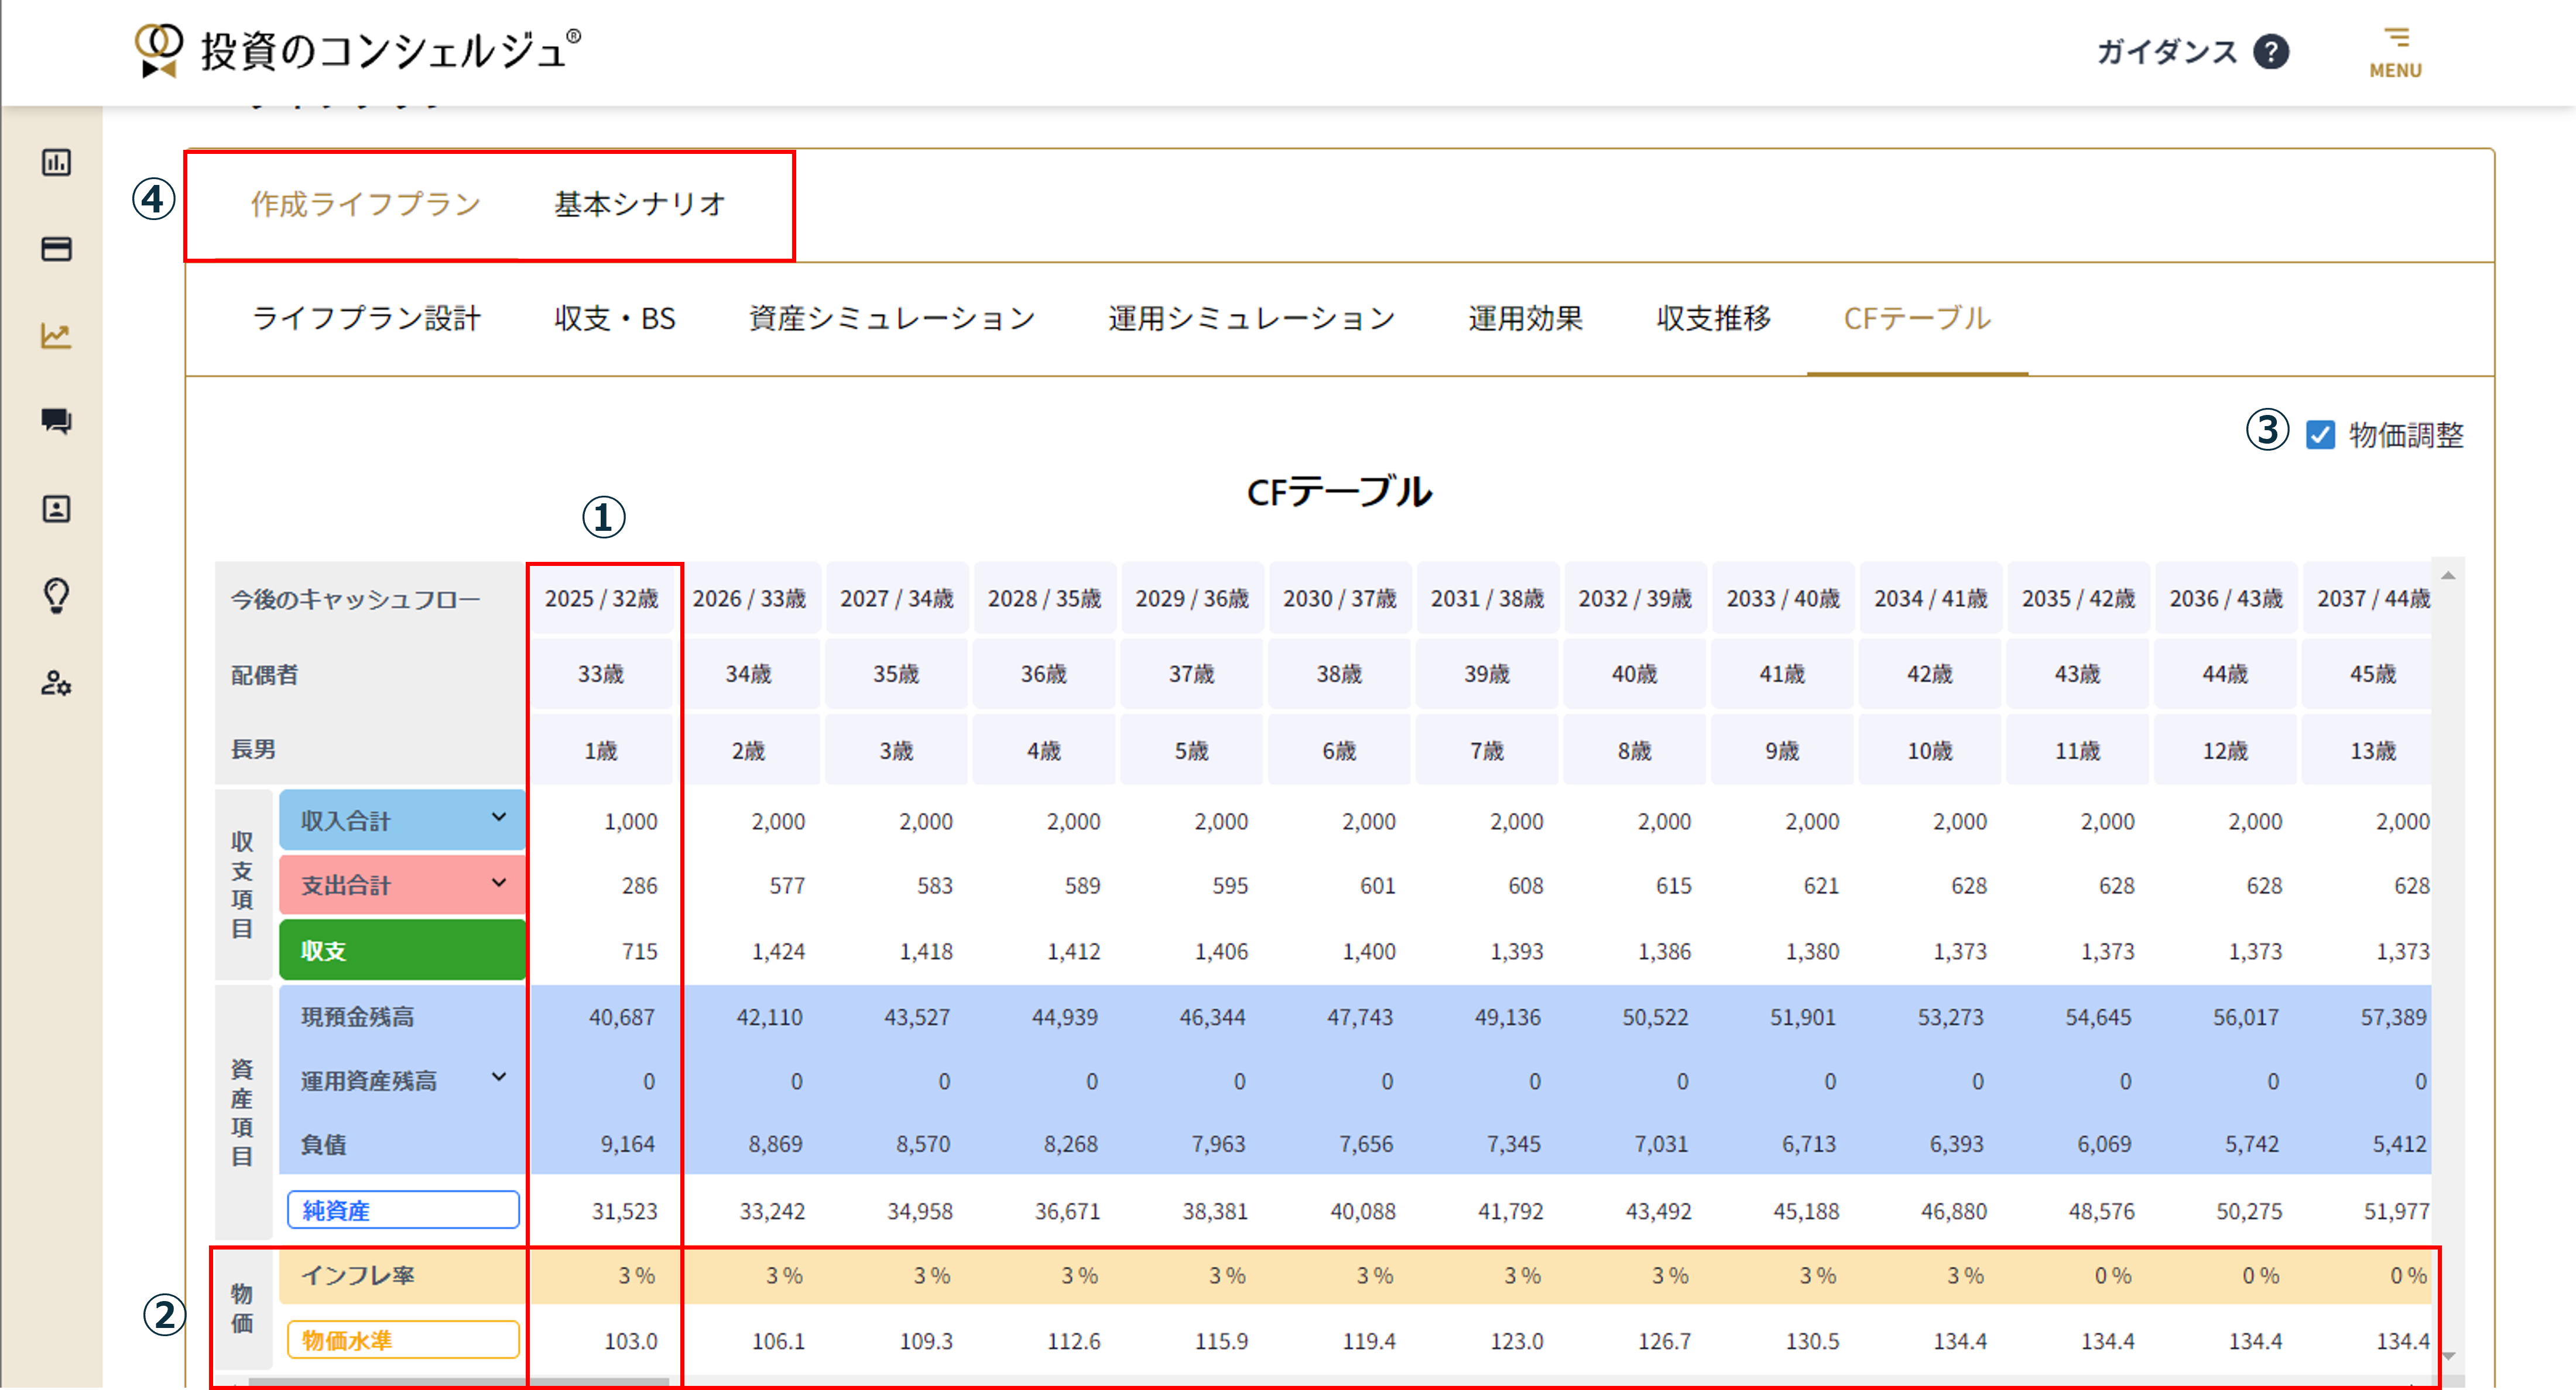
Task: Click the 2034 / 41歳 column header
Action: tap(1930, 598)
